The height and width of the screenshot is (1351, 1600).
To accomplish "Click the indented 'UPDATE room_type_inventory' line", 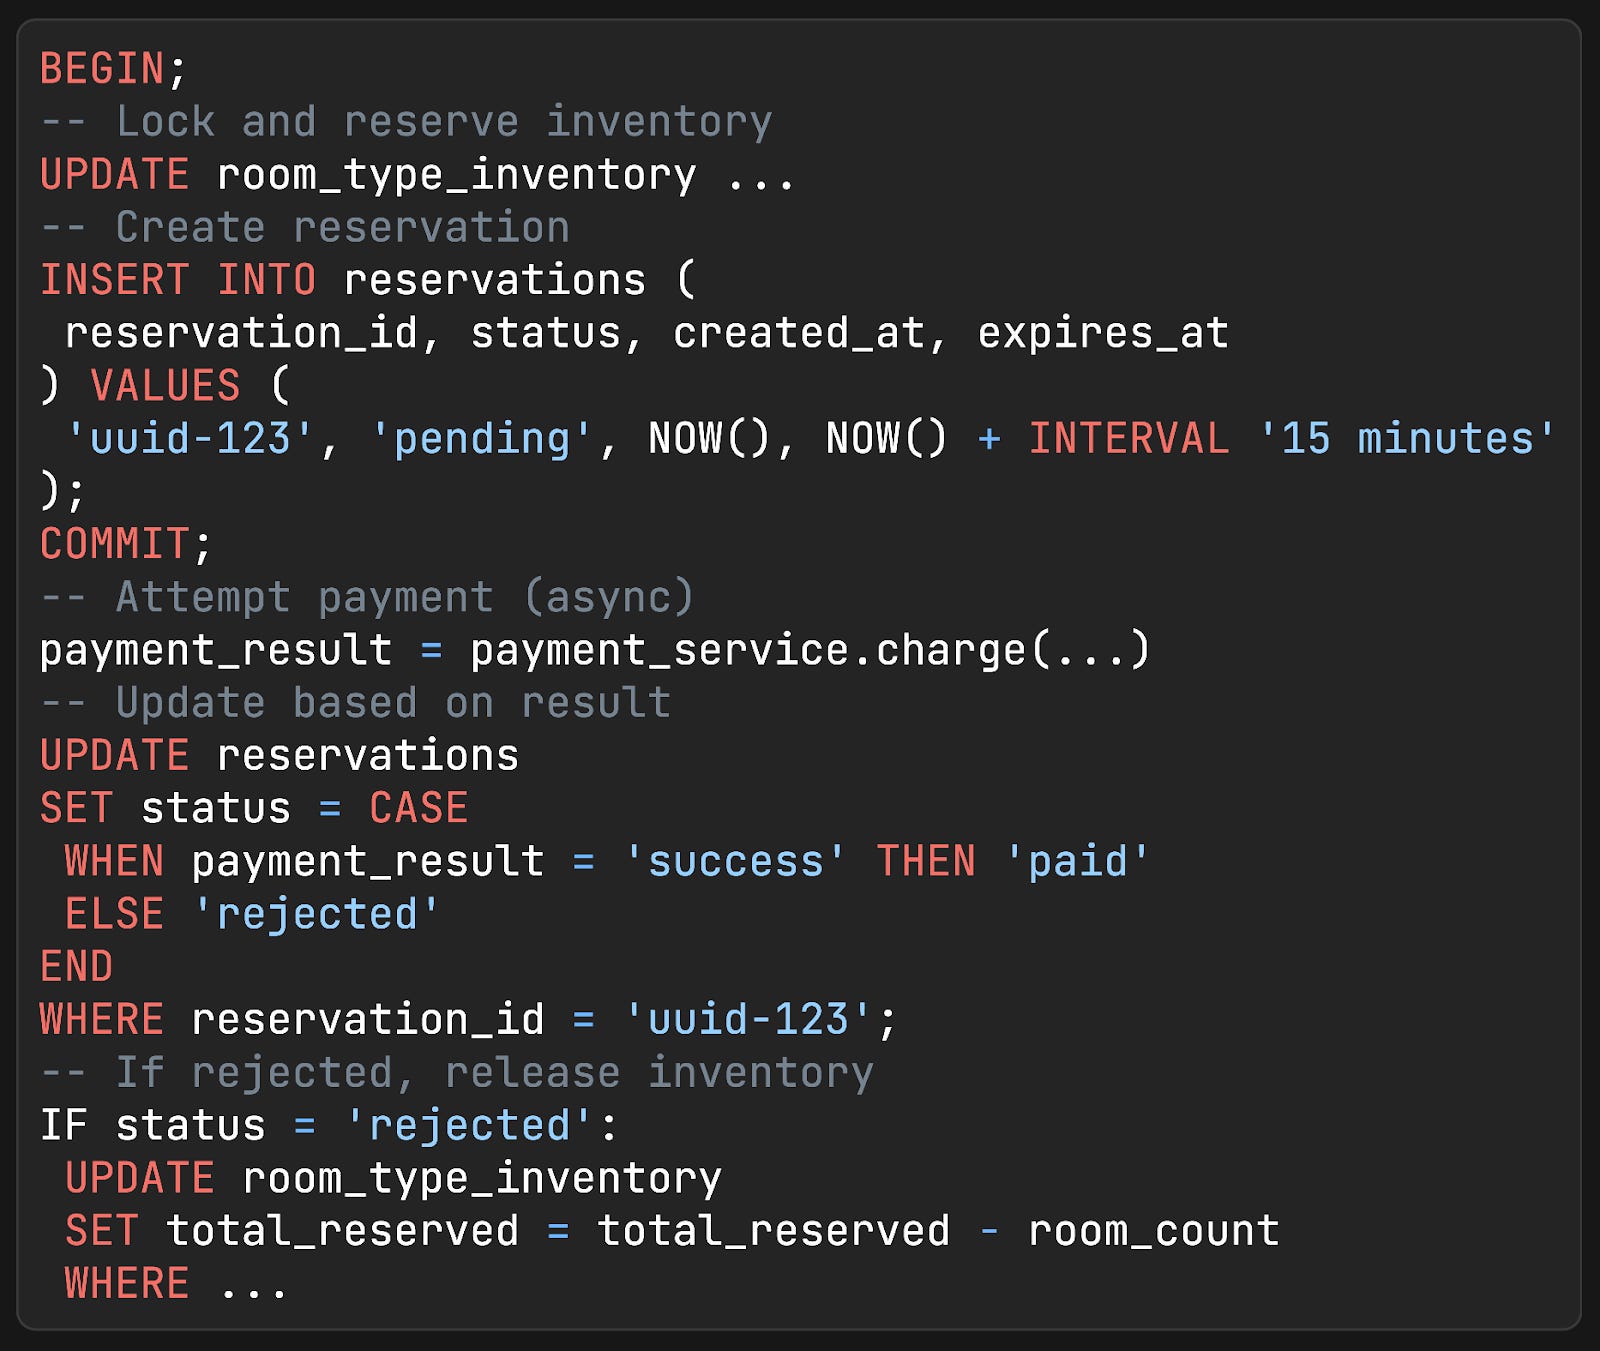I will click(x=393, y=1178).
